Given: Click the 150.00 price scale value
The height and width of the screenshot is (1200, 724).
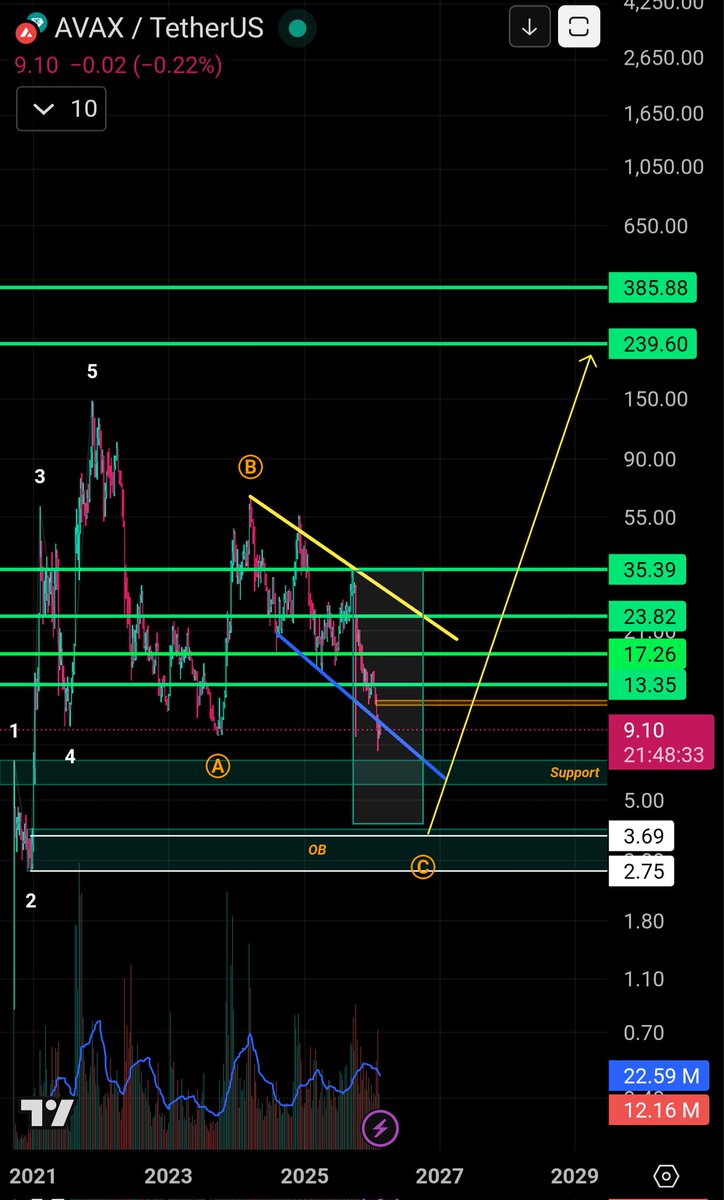Looking at the screenshot, I should (x=655, y=399).
